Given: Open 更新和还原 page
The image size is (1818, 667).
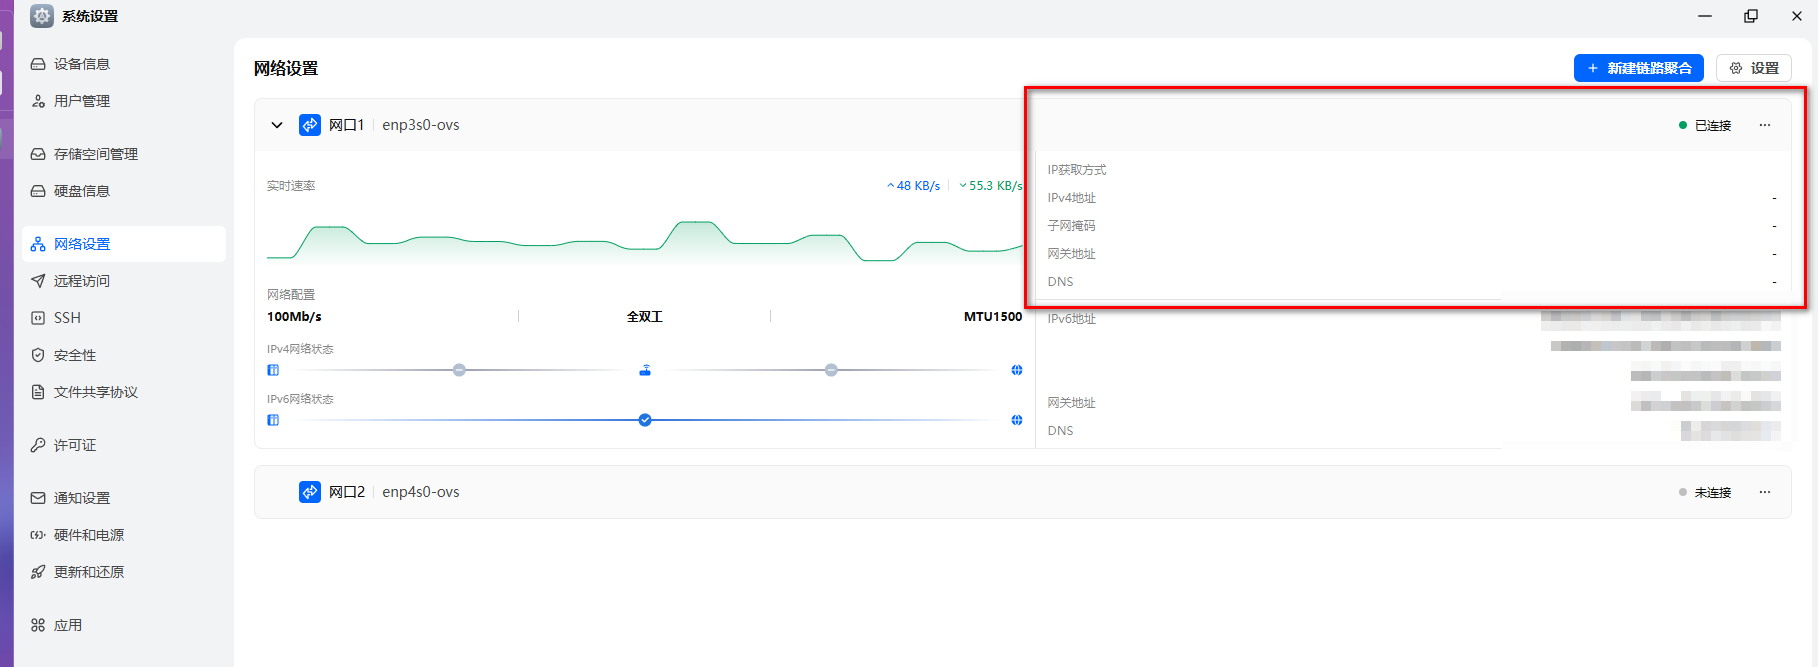Looking at the screenshot, I should pyautogui.click(x=124, y=572).
